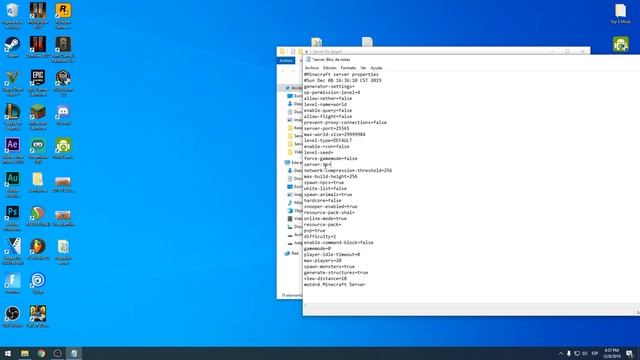Select the Vegas Pro desktop shortcut
The image size is (640, 360).
tap(12, 252)
